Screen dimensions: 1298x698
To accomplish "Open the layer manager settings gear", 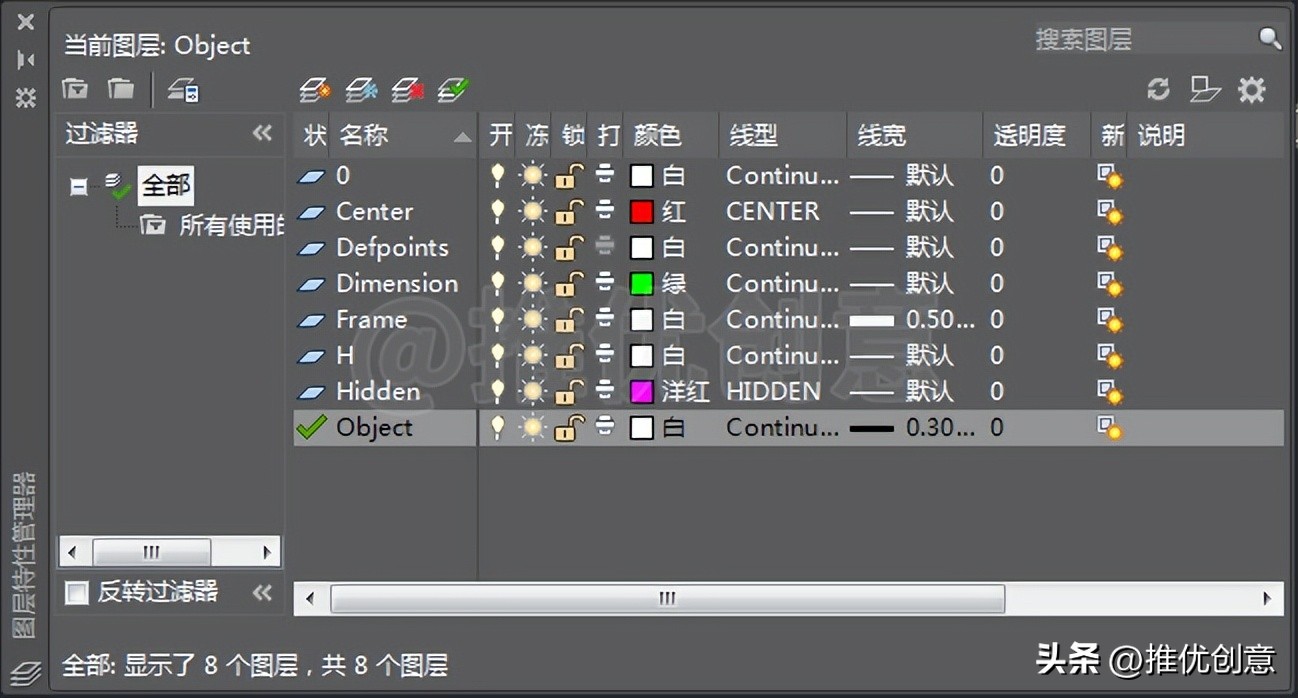I will pos(1252,89).
